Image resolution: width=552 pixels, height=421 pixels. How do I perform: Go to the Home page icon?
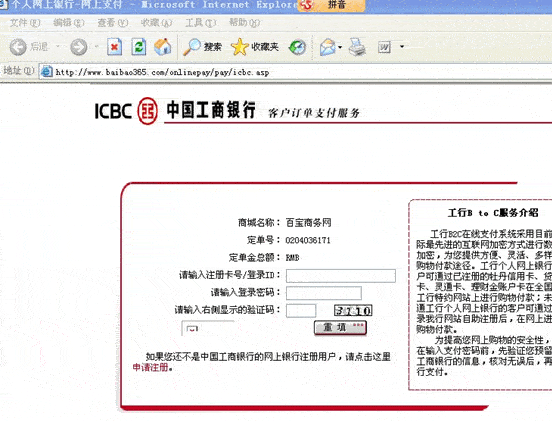163,47
